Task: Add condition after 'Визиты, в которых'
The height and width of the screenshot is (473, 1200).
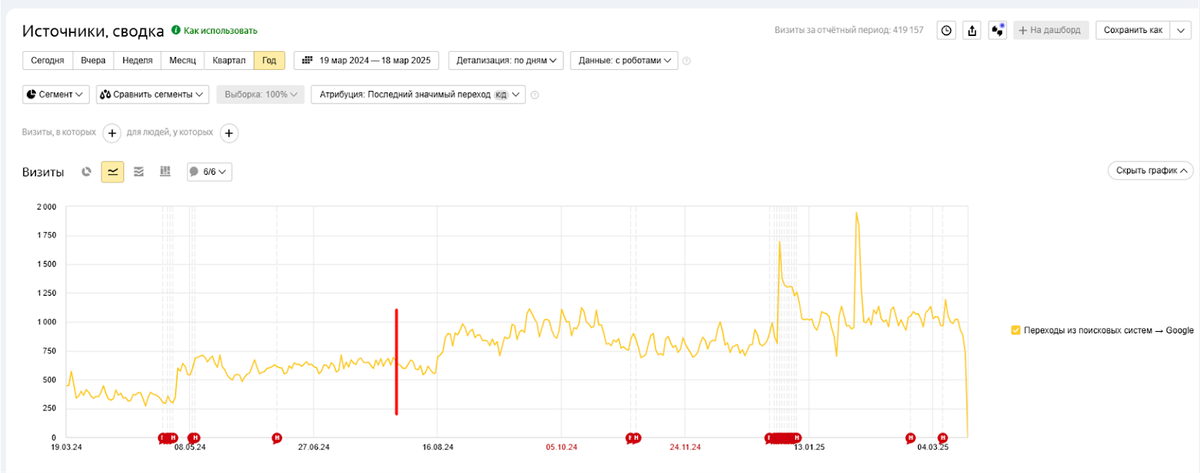Action: click(x=111, y=132)
